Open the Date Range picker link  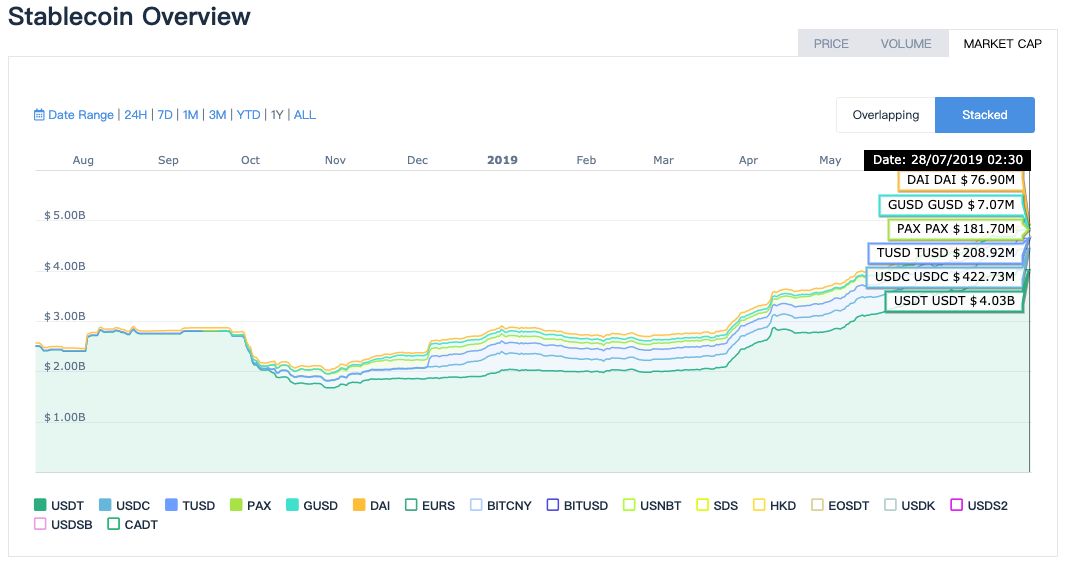point(81,115)
